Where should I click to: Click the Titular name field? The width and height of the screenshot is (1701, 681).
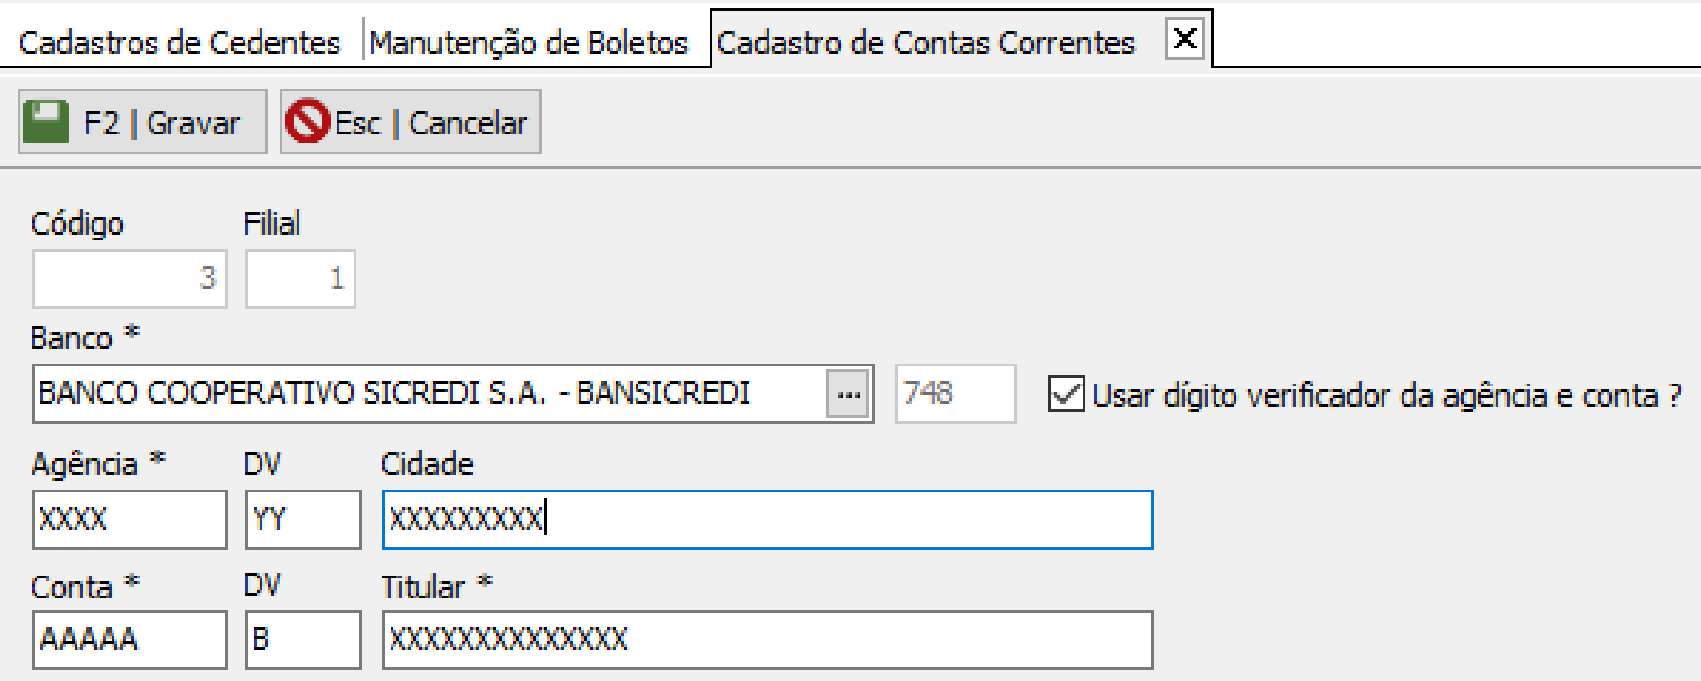pos(767,639)
